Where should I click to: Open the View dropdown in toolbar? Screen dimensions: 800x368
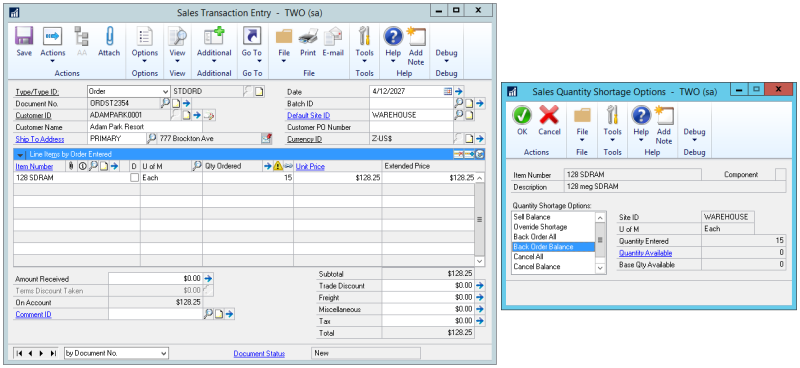pos(178,45)
